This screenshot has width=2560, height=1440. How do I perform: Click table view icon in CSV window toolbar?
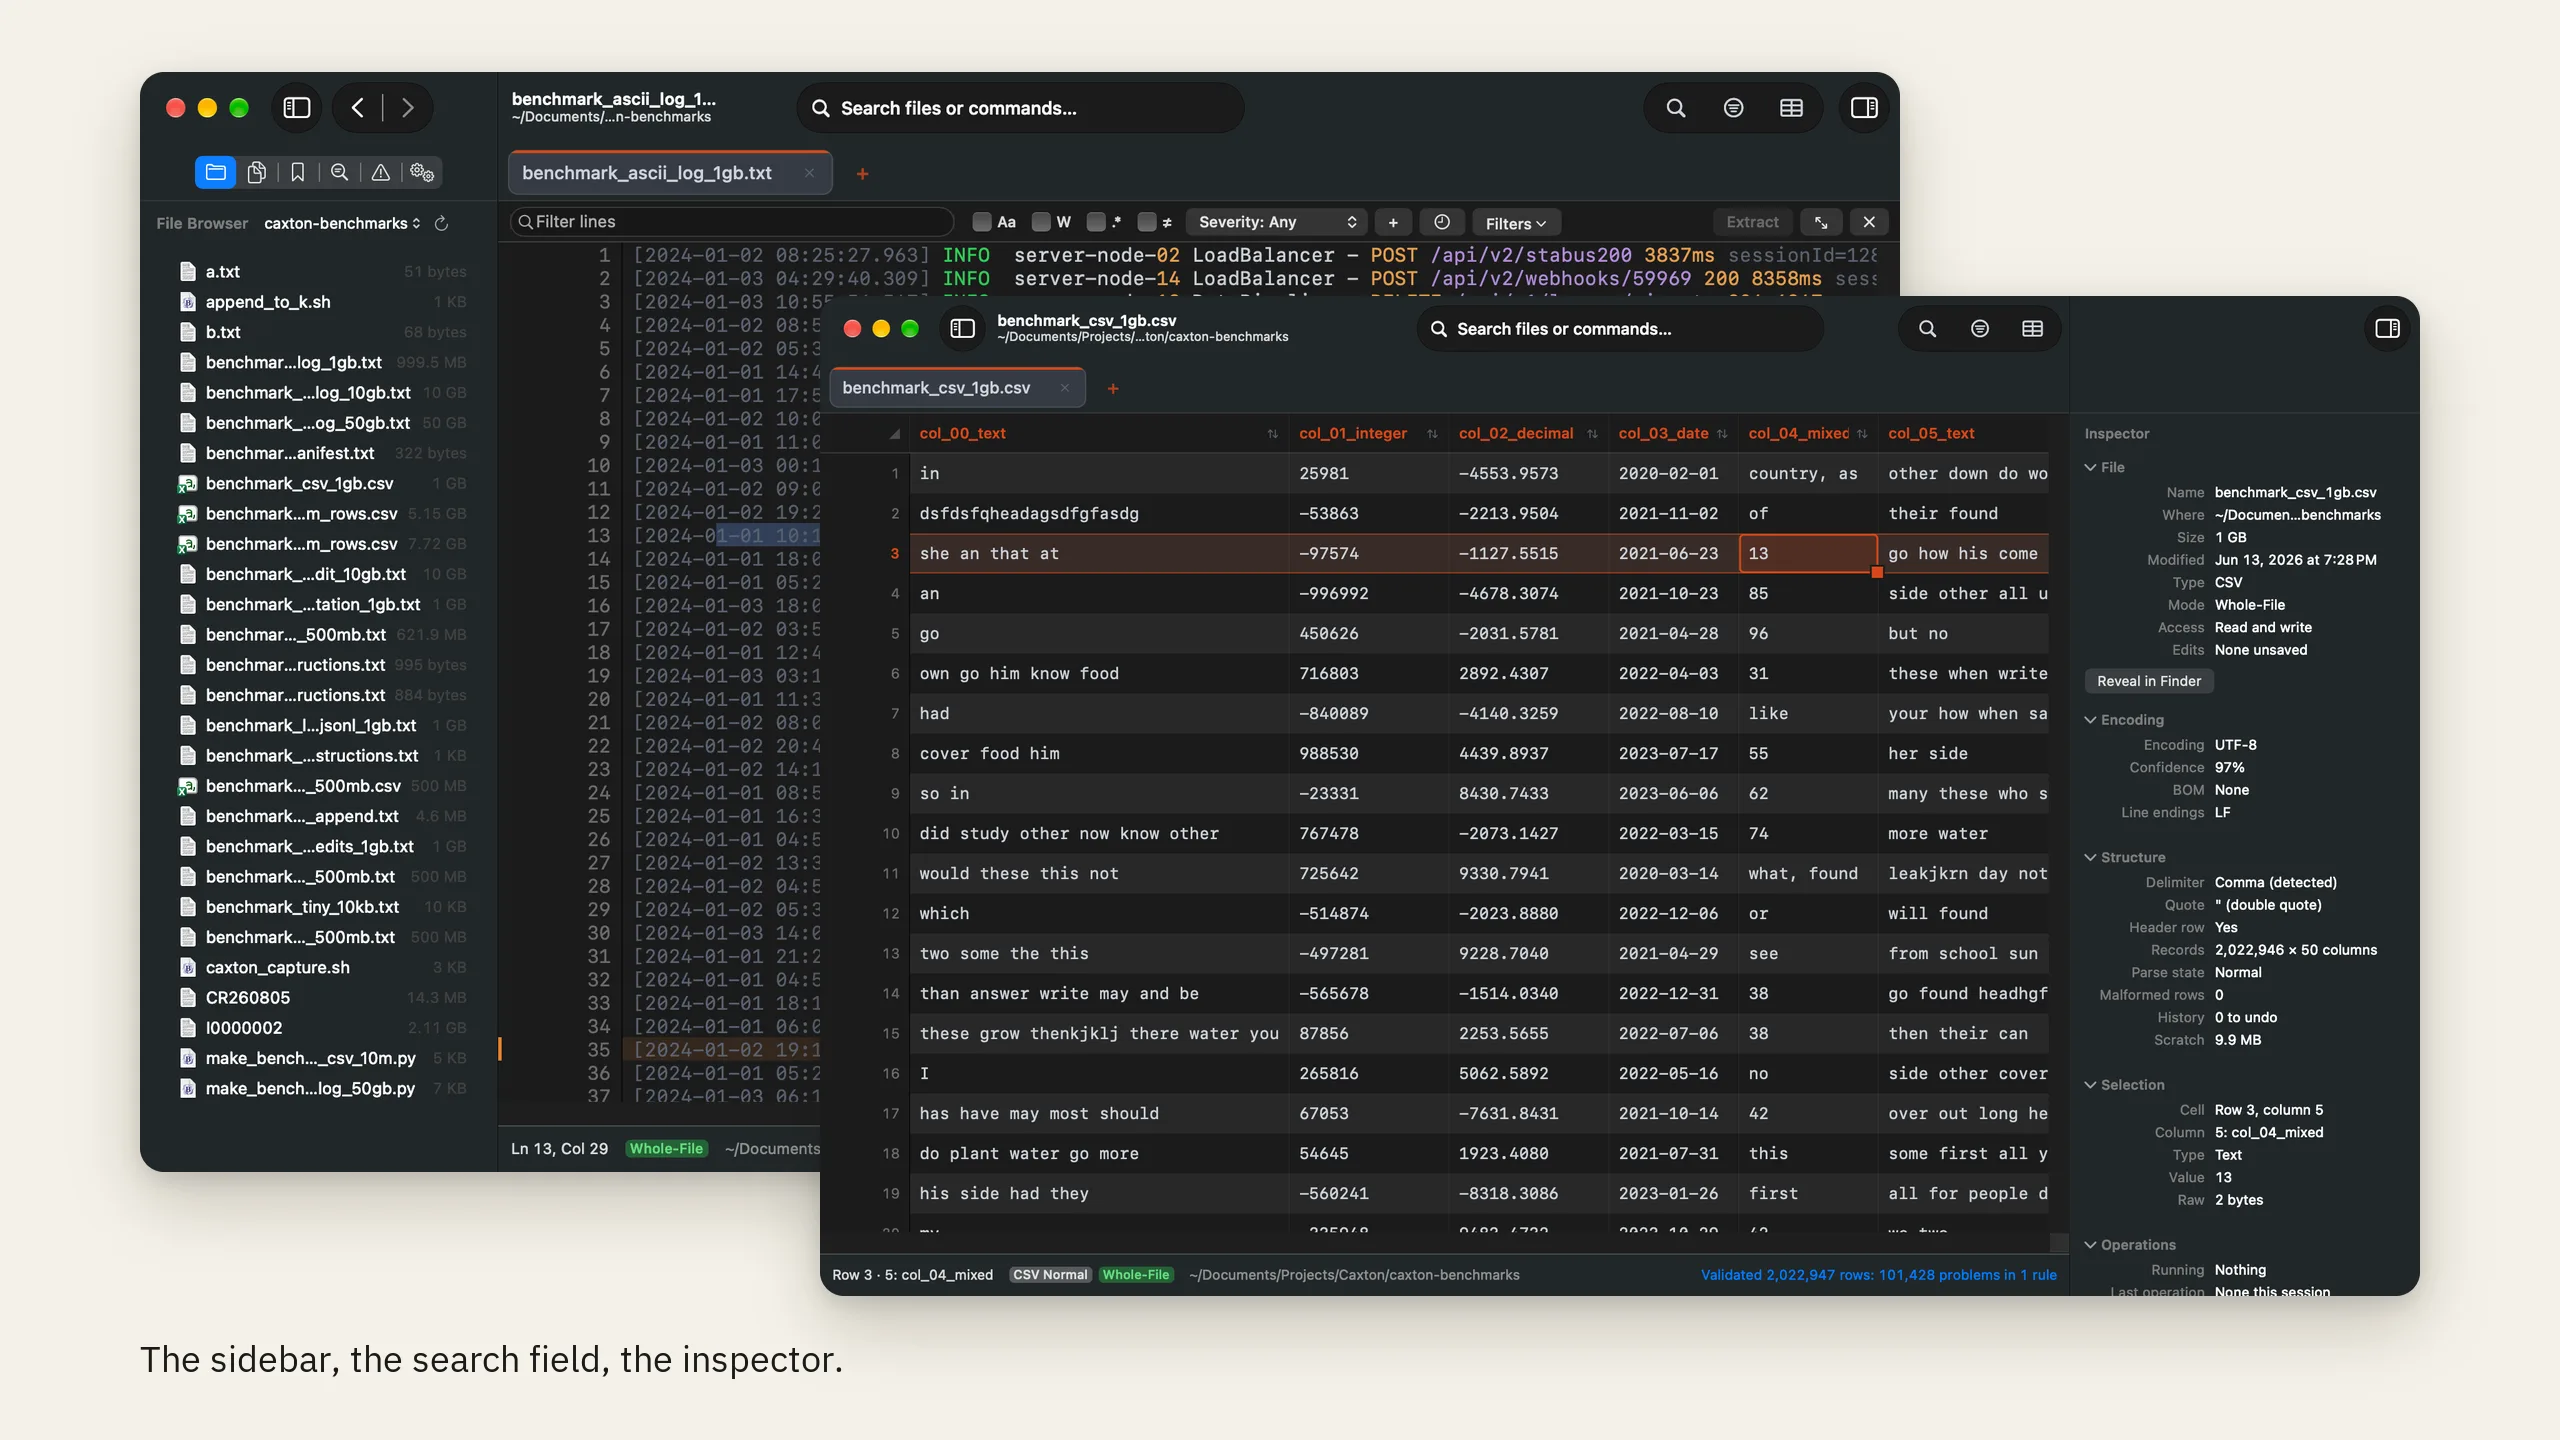(x=2032, y=329)
